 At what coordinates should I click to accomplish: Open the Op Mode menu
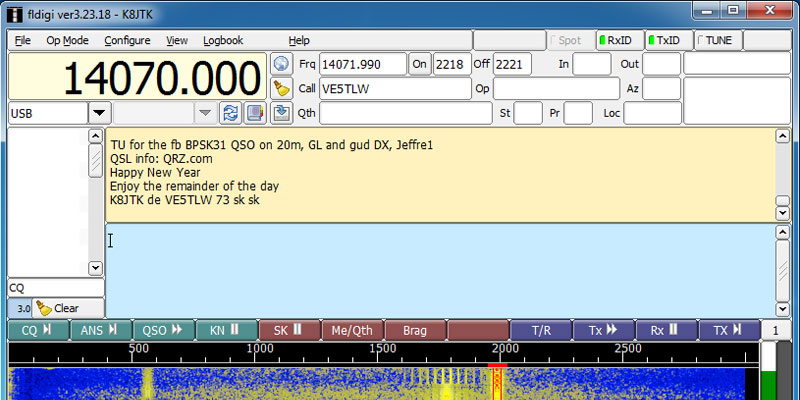67,40
